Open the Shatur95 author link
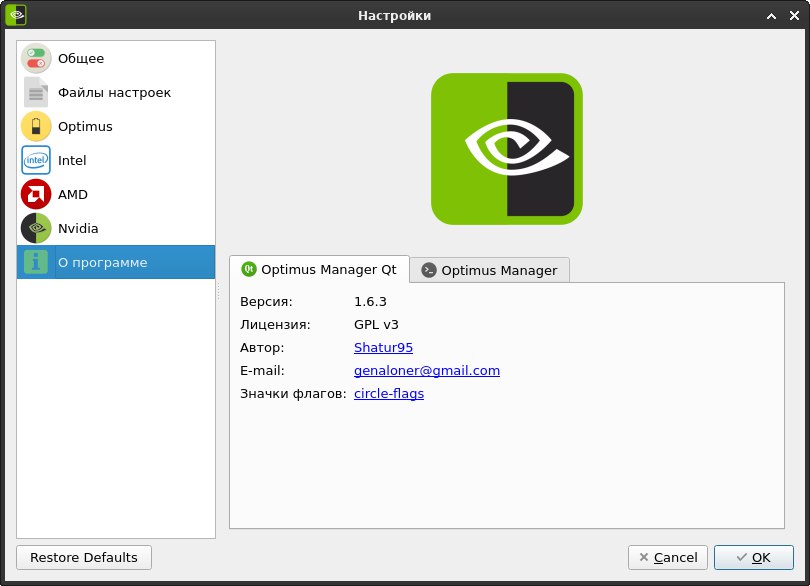The height and width of the screenshot is (586, 810). pos(383,347)
